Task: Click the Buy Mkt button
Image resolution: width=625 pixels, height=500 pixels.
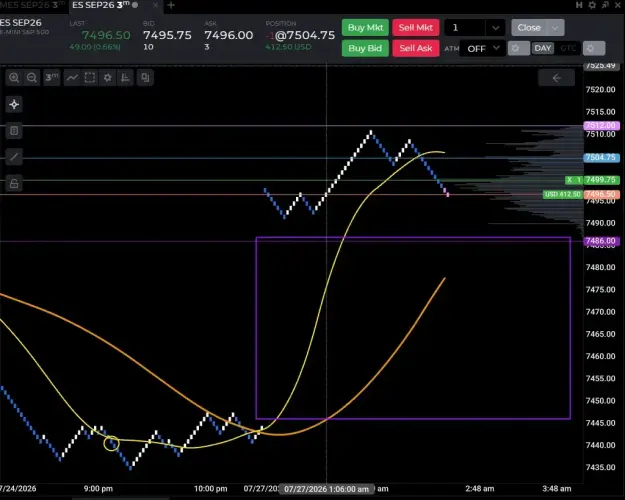Action: coord(366,28)
